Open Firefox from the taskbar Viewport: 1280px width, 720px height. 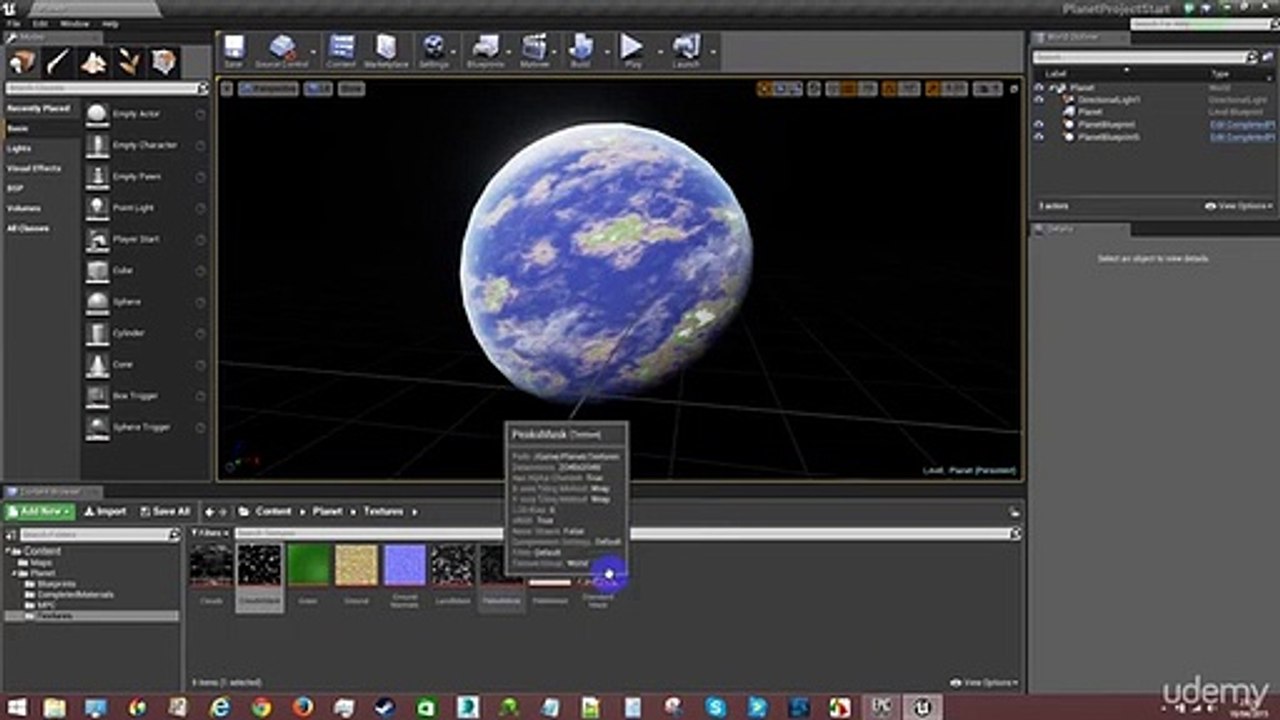click(x=303, y=708)
